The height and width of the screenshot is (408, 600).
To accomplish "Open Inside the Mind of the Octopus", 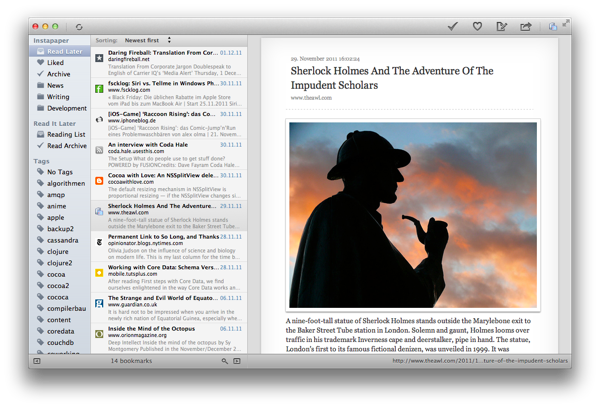I will 169,338.
